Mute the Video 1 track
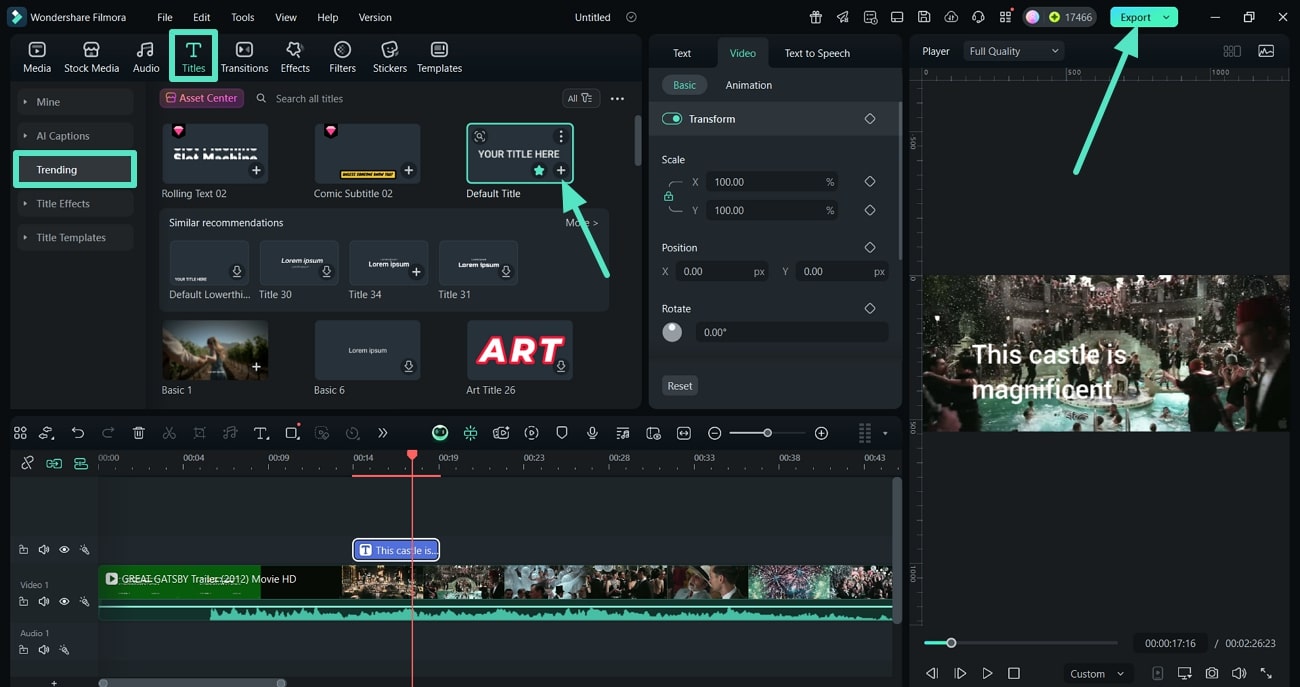 tap(44, 602)
